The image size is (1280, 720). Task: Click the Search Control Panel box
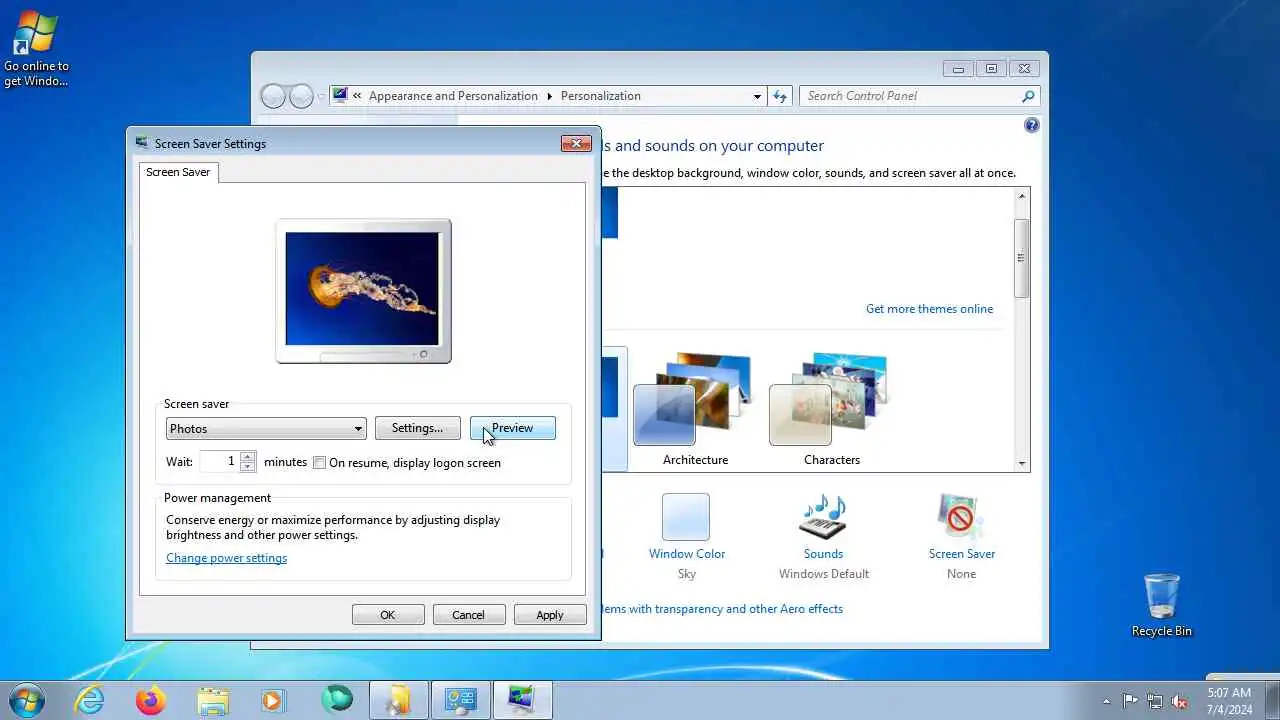[910, 96]
